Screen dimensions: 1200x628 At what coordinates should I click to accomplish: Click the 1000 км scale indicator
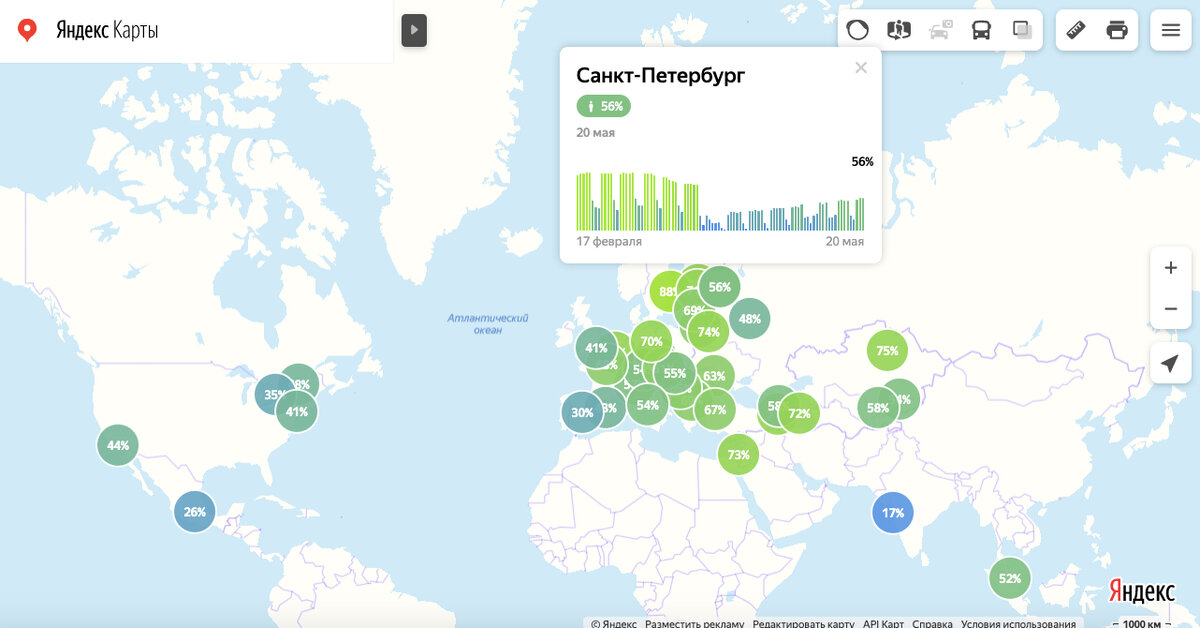(x=1142, y=623)
